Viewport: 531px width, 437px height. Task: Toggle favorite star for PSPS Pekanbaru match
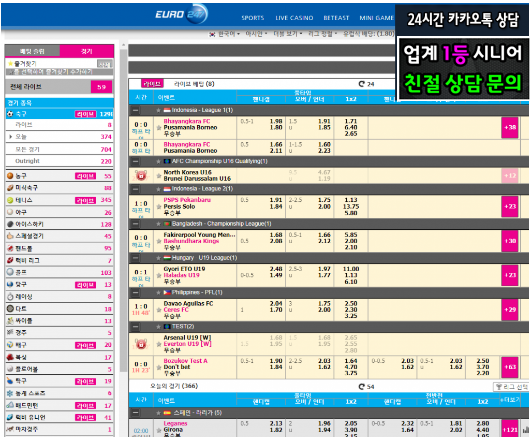[x=158, y=207]
